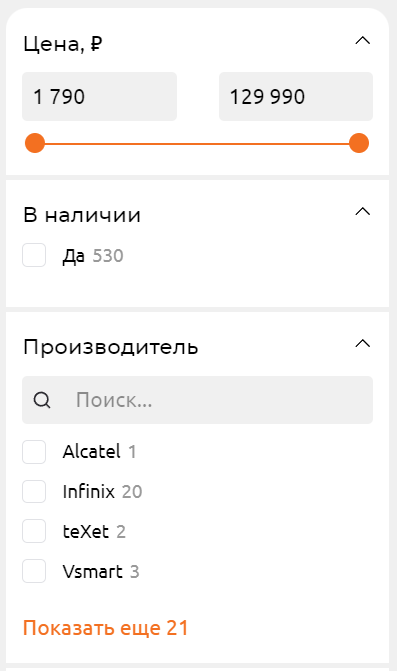This screenshot has height=671, width=397.
Task: Tick the Alcatel manufacturer checkbox
Action: tap(34, 452)
